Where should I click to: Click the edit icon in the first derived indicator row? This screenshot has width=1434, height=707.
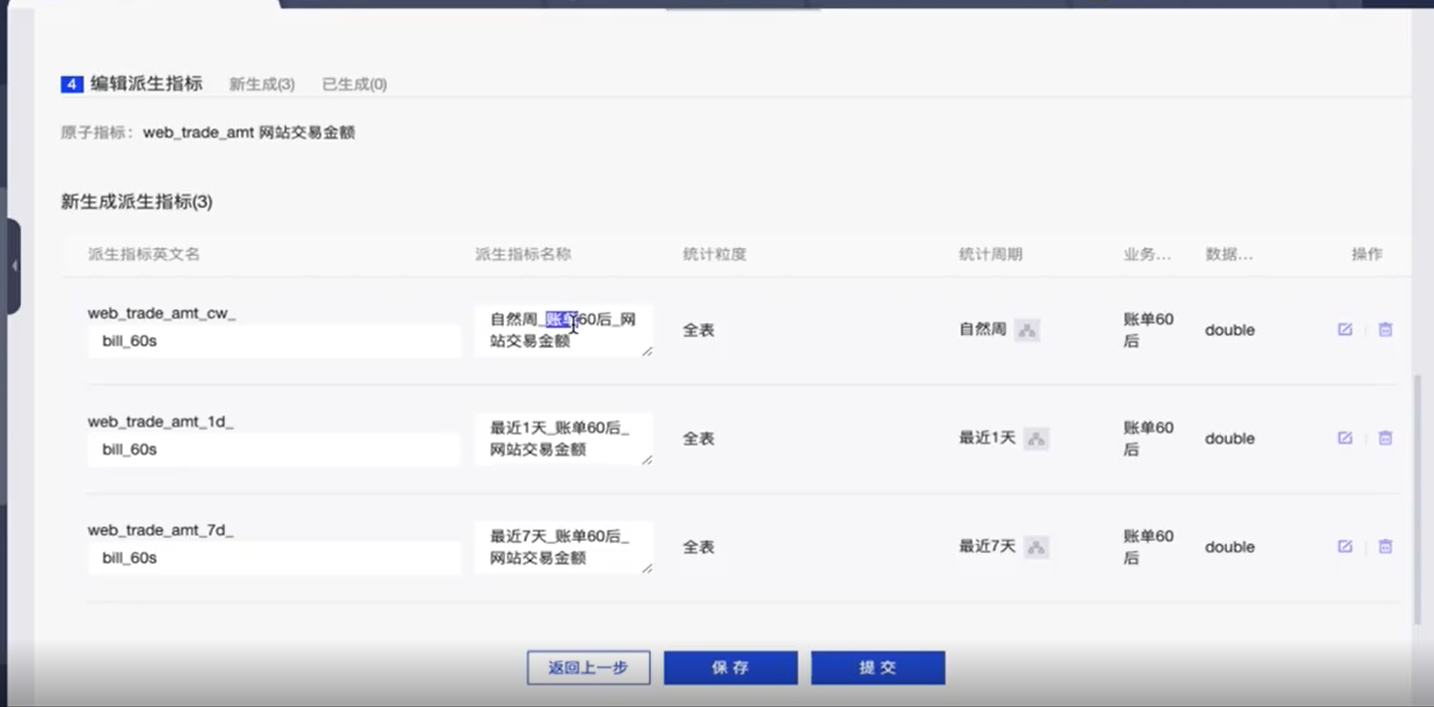tap(1344, 328)
